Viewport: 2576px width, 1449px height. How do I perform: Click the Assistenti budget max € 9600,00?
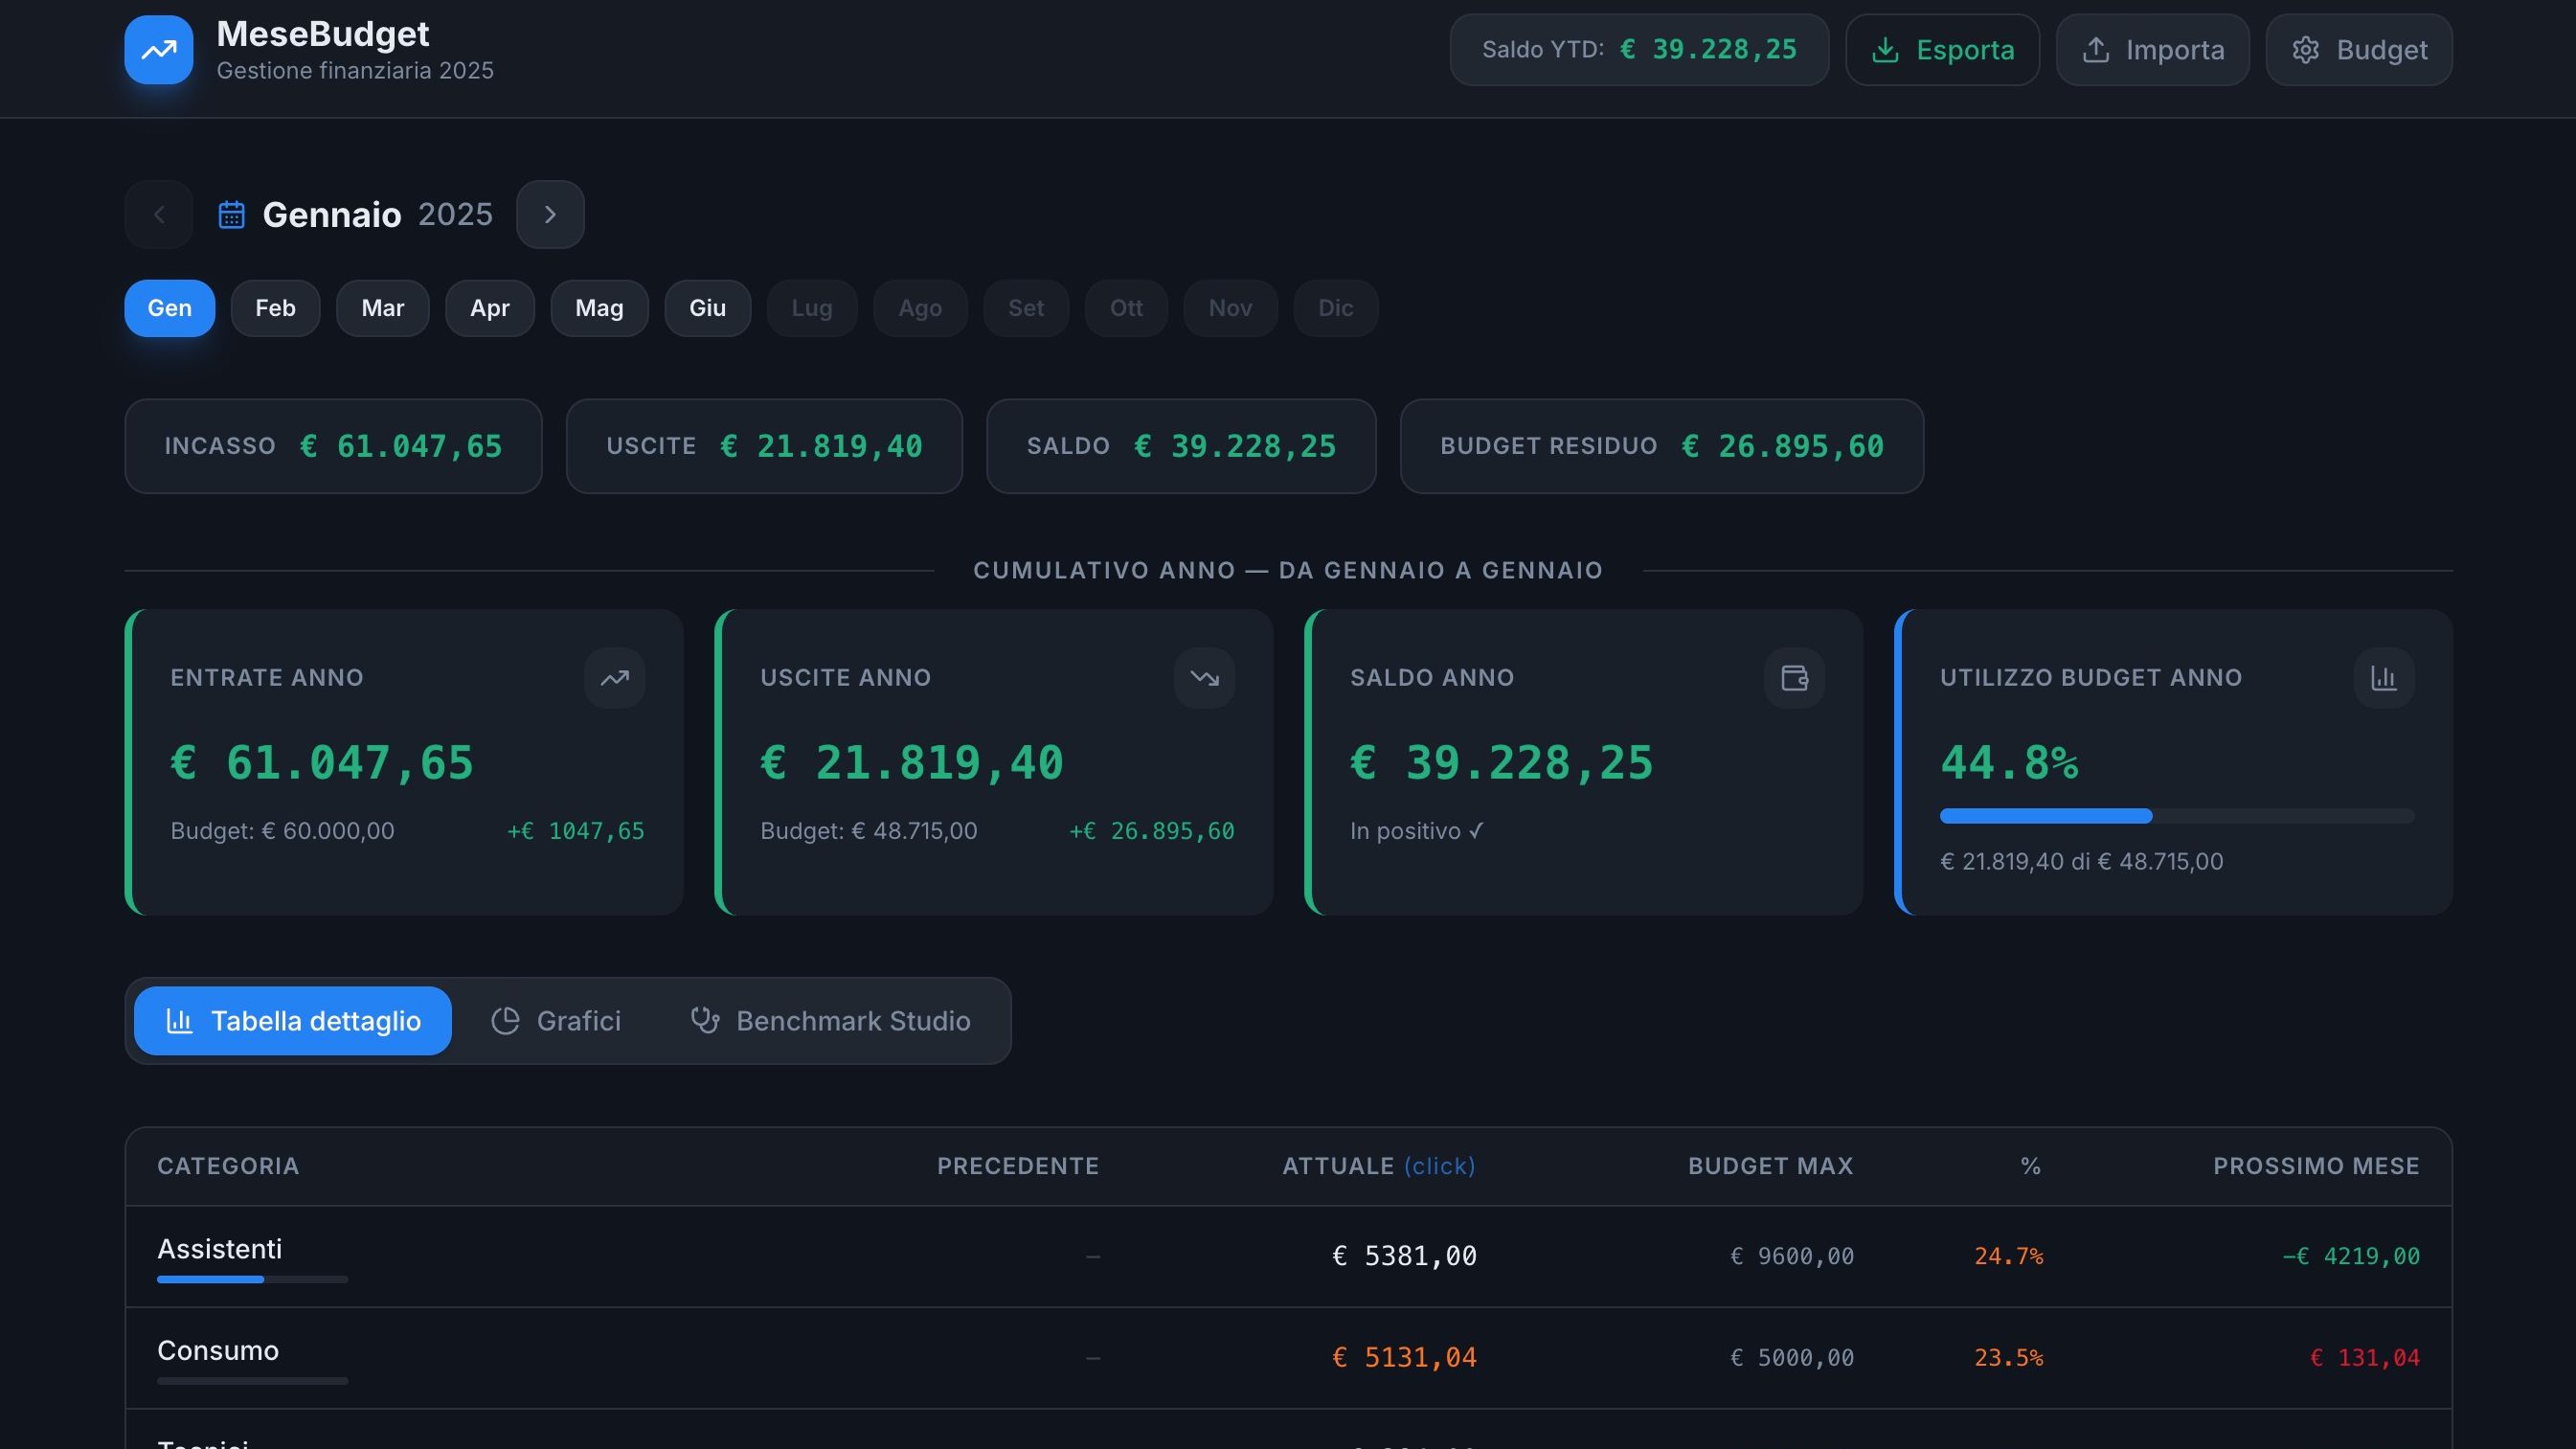[1792, 1256]
